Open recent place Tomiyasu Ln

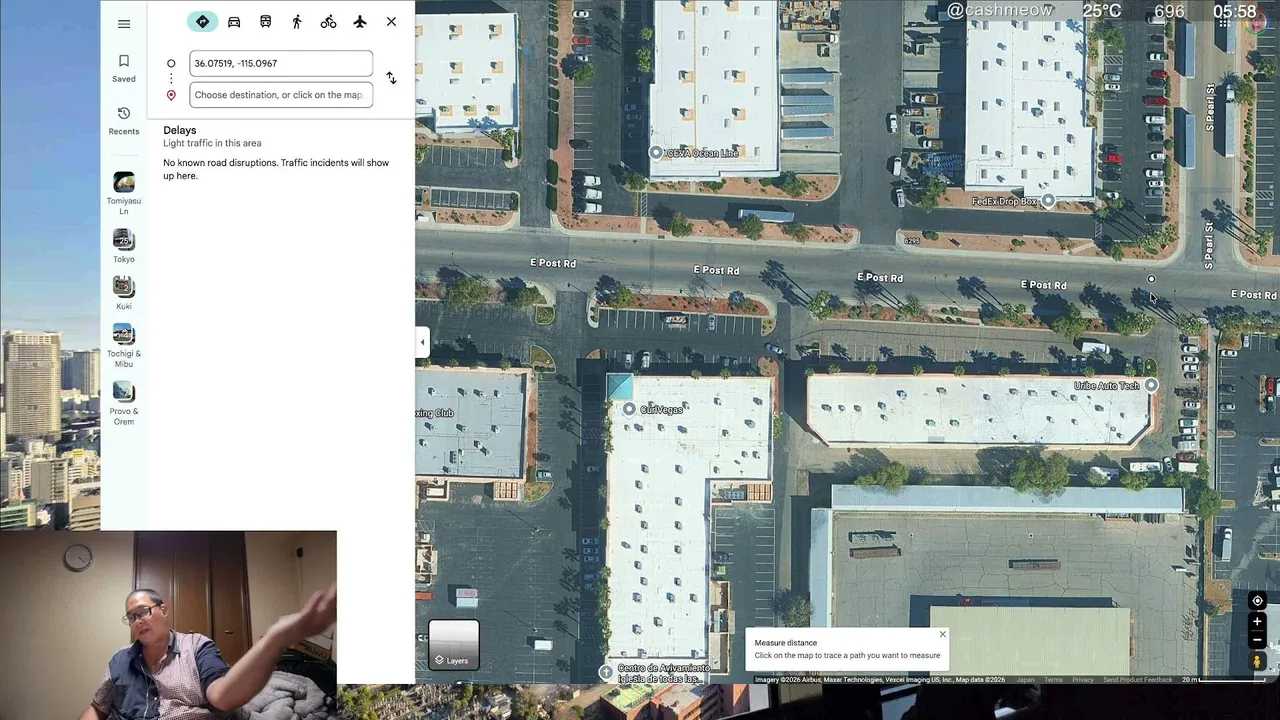coord(124,193)
